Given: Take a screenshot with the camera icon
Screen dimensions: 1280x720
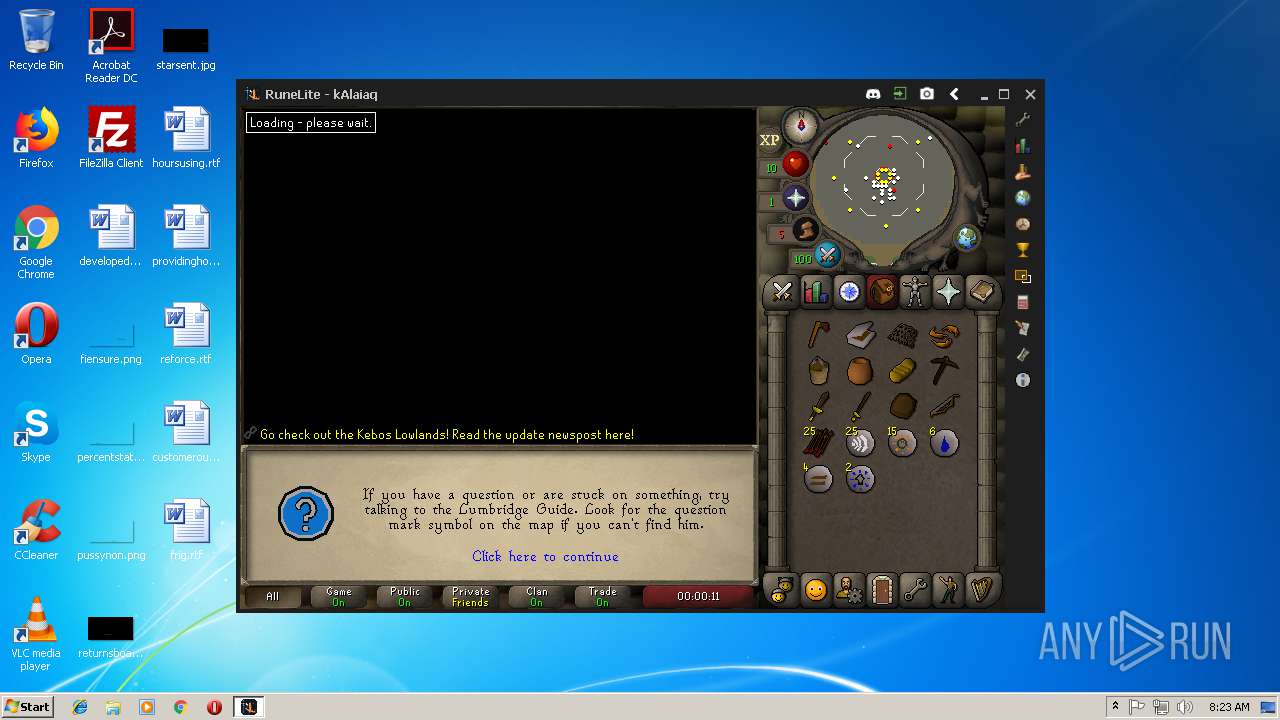Looking at the screenshot, I should 927,94.
